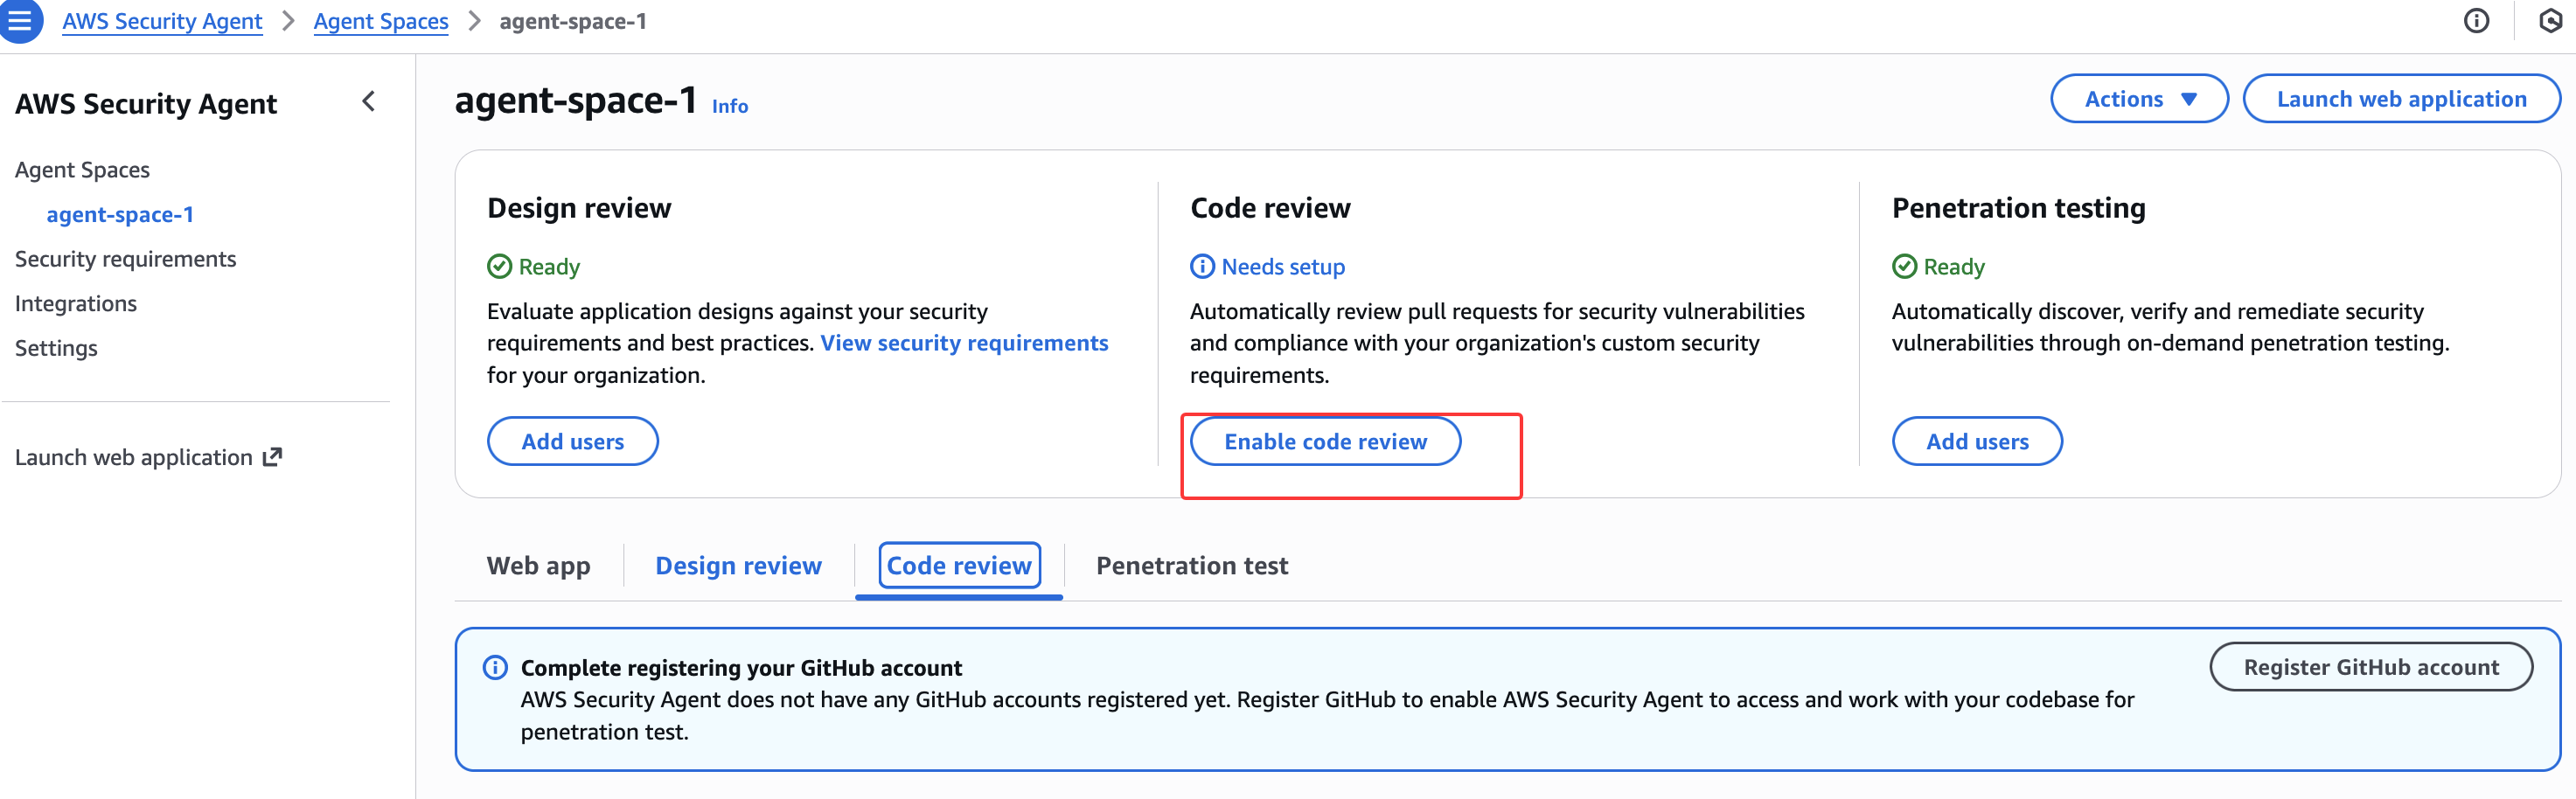Click the info circle icon in top bar
The image size is (2576, 799).
(x=2476, y=21)
